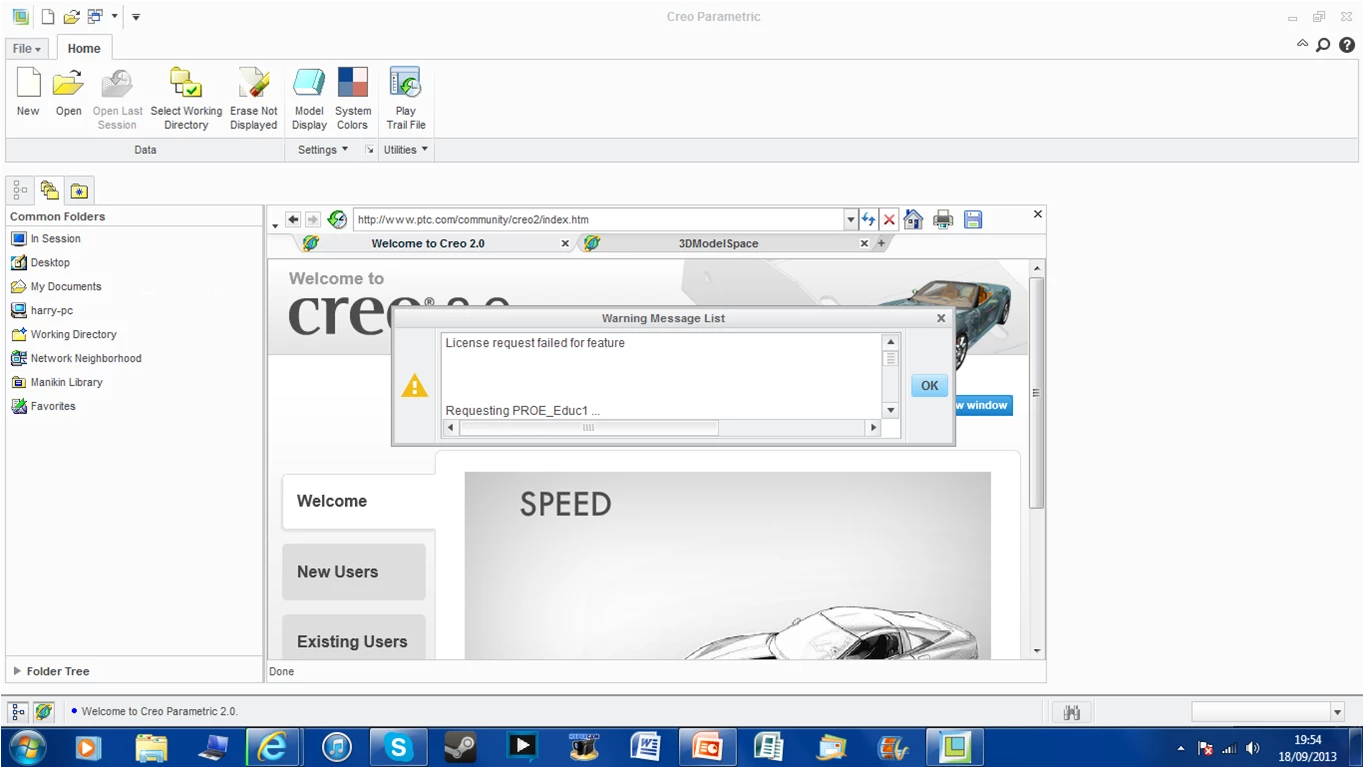
Task: Open the Windows quick access dropdown arrow
Action: click(114, 17)
